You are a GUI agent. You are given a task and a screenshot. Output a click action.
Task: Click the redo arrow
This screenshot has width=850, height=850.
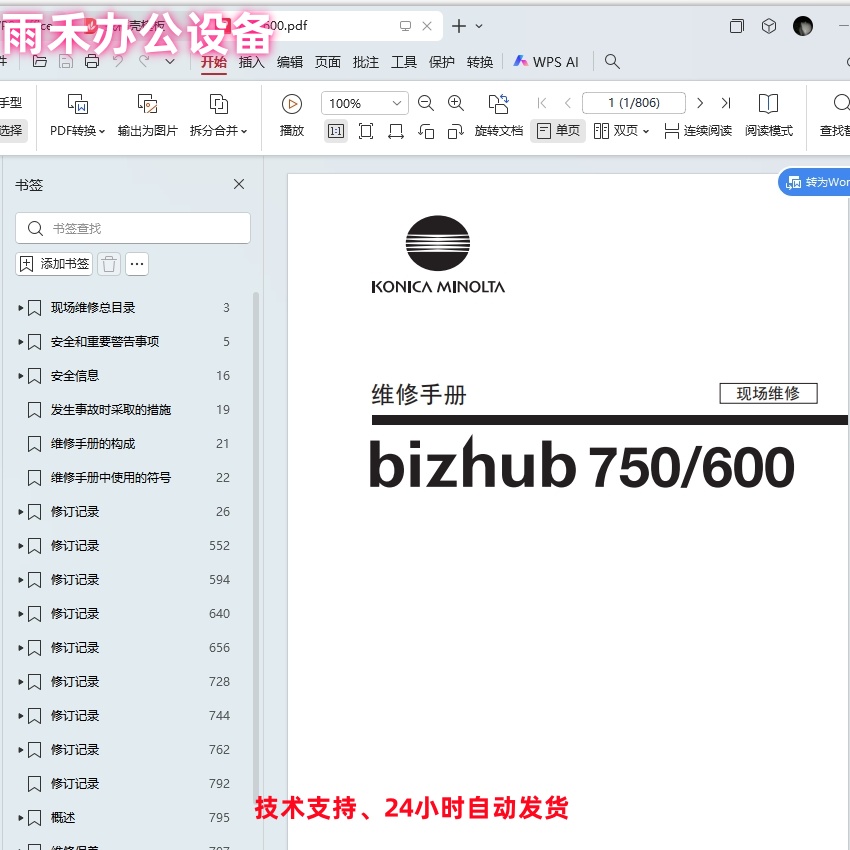pos(144,61)
